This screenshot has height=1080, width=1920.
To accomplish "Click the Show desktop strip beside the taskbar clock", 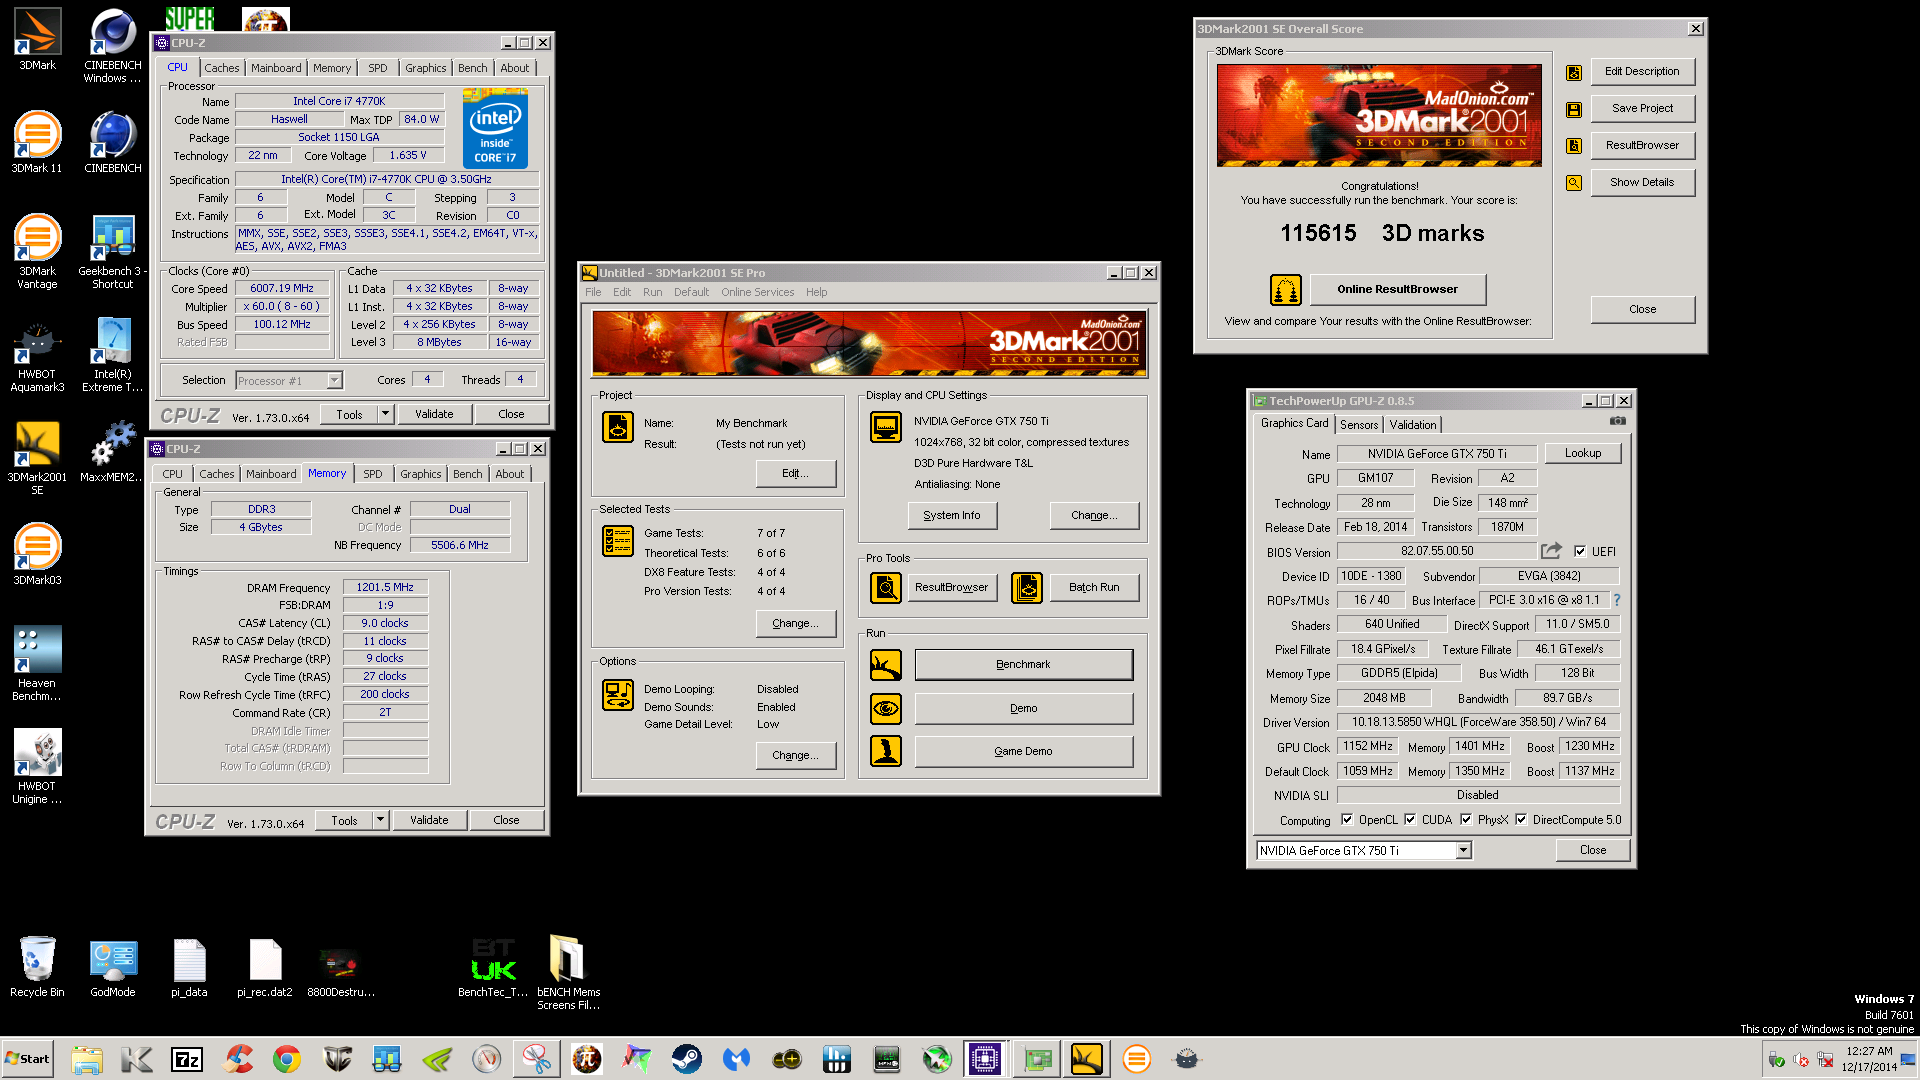I will (1909, 1059).
